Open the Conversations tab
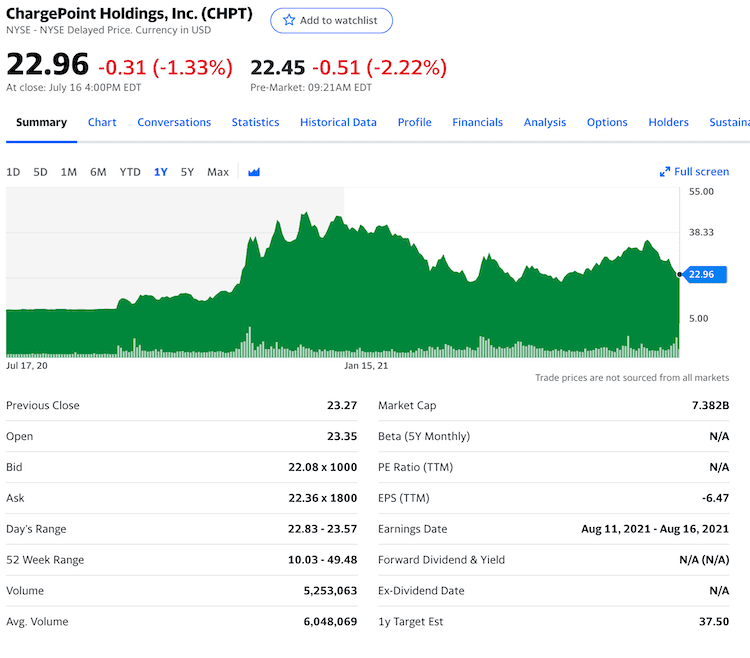Image resolution: width=750 pixels, height=658 pixels. tap(174, 122)
